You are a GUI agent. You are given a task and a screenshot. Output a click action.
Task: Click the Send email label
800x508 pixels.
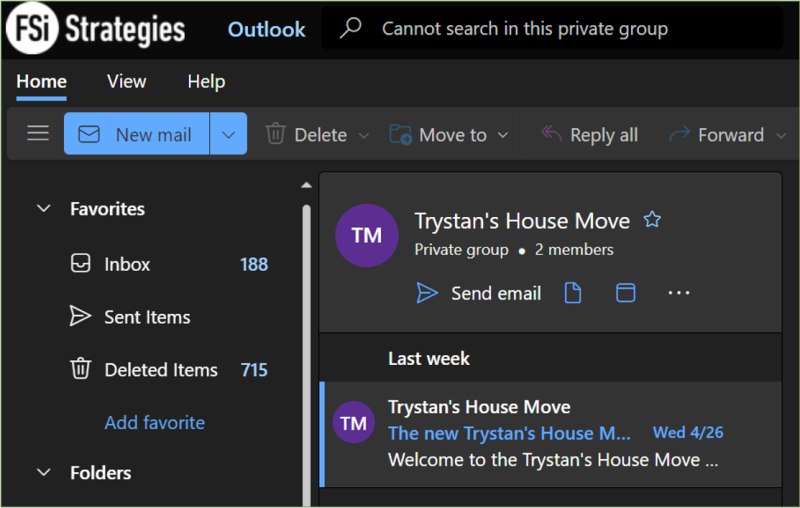(x=496, y=293)
